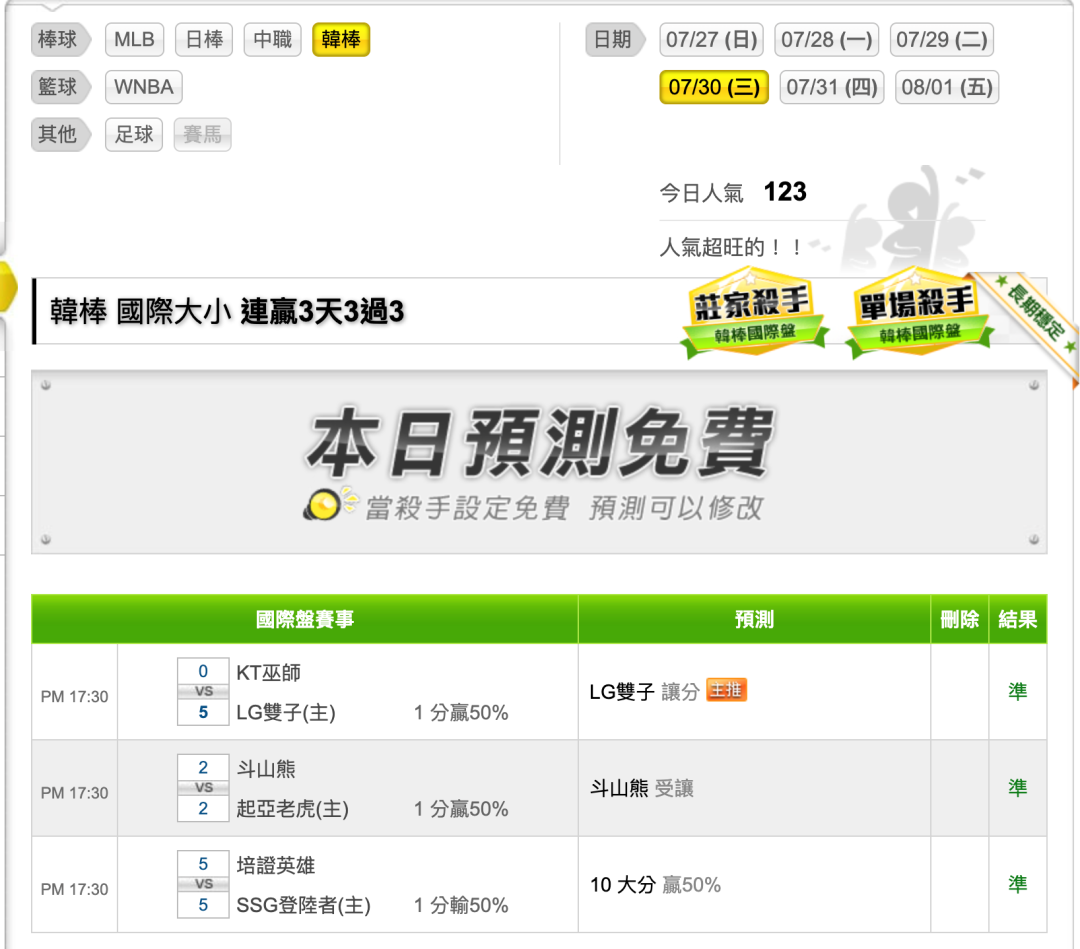Image resolution: width=1080 pixels, height=949 pixels.
Task: Select the 韓棒 league tab
Action: (341, 39)
